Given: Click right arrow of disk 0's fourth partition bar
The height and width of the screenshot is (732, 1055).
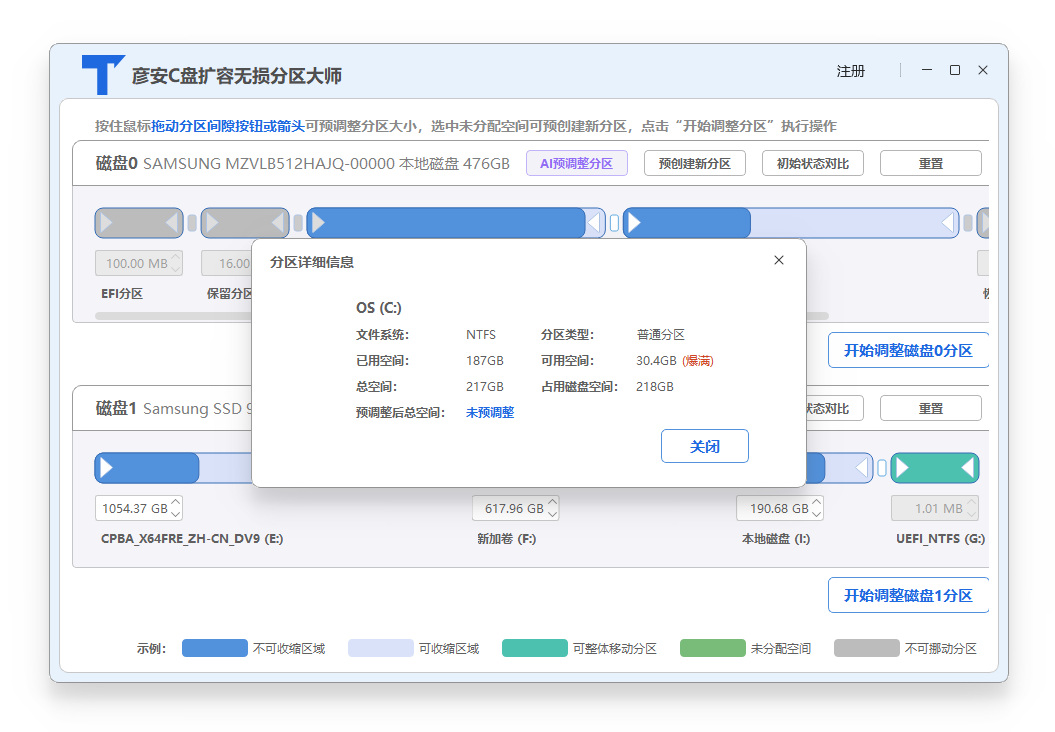Looking at the screenshot, I should [949, 223].
